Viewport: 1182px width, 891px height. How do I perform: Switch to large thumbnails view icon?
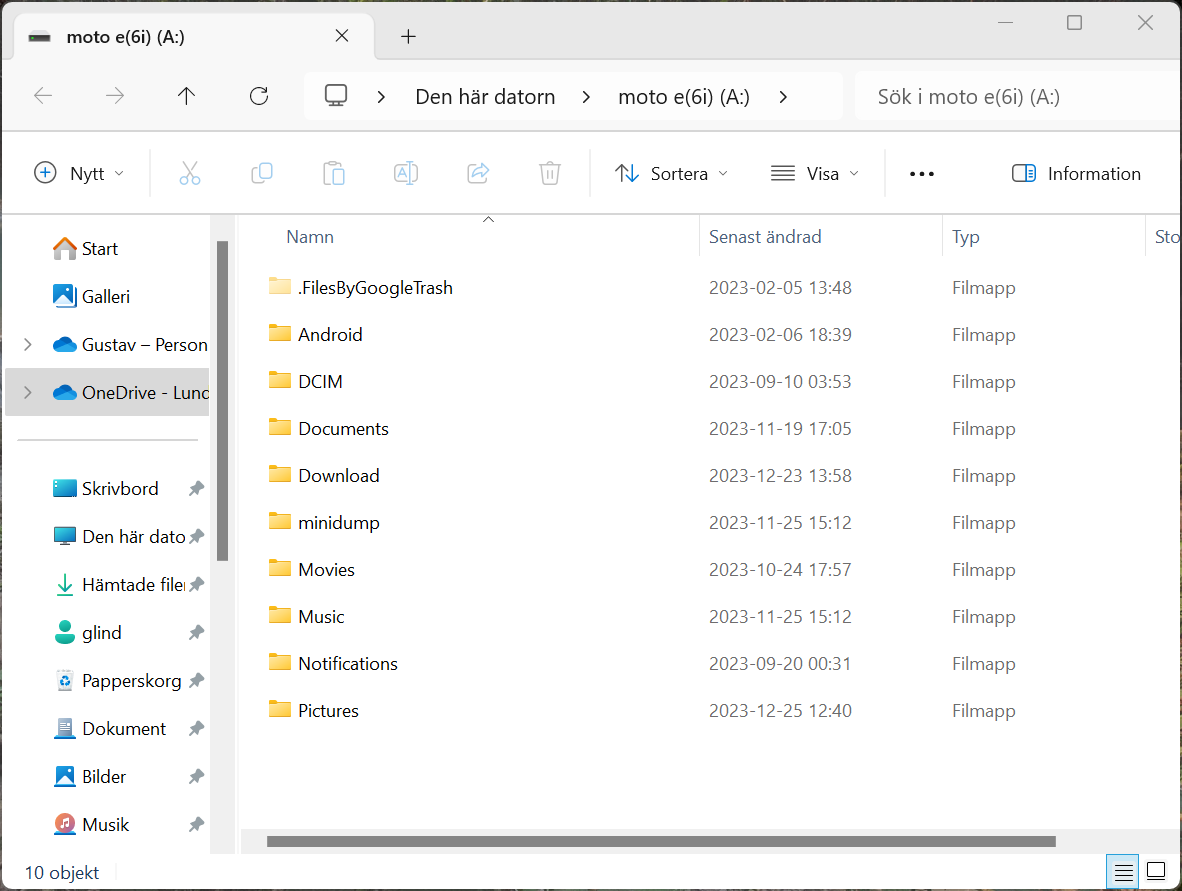[x=1156, y=871]
